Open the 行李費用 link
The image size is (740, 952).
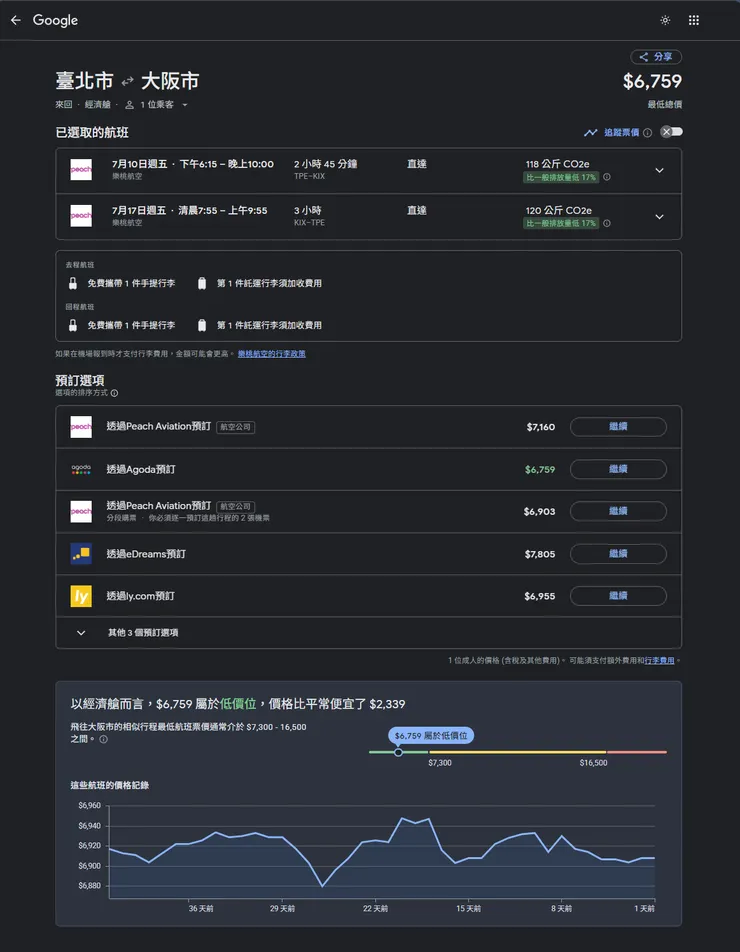click(x=659, y=661)
